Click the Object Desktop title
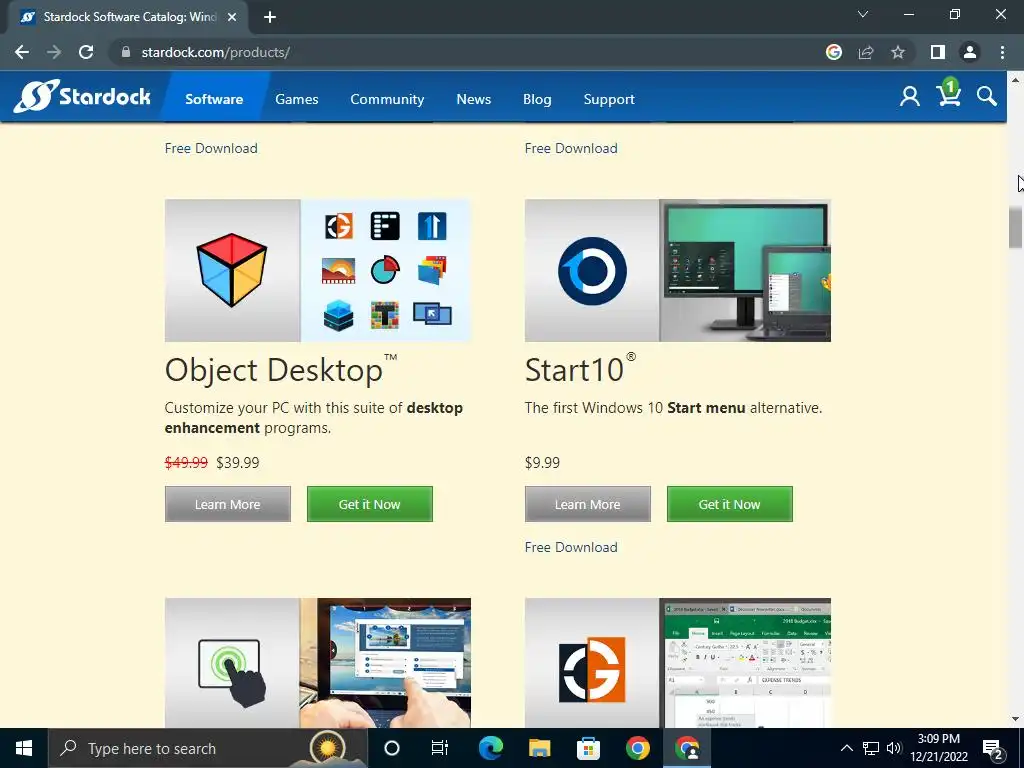Viewport: 1024px width, 768px height. pyautogui.click(x=280, y=370)
